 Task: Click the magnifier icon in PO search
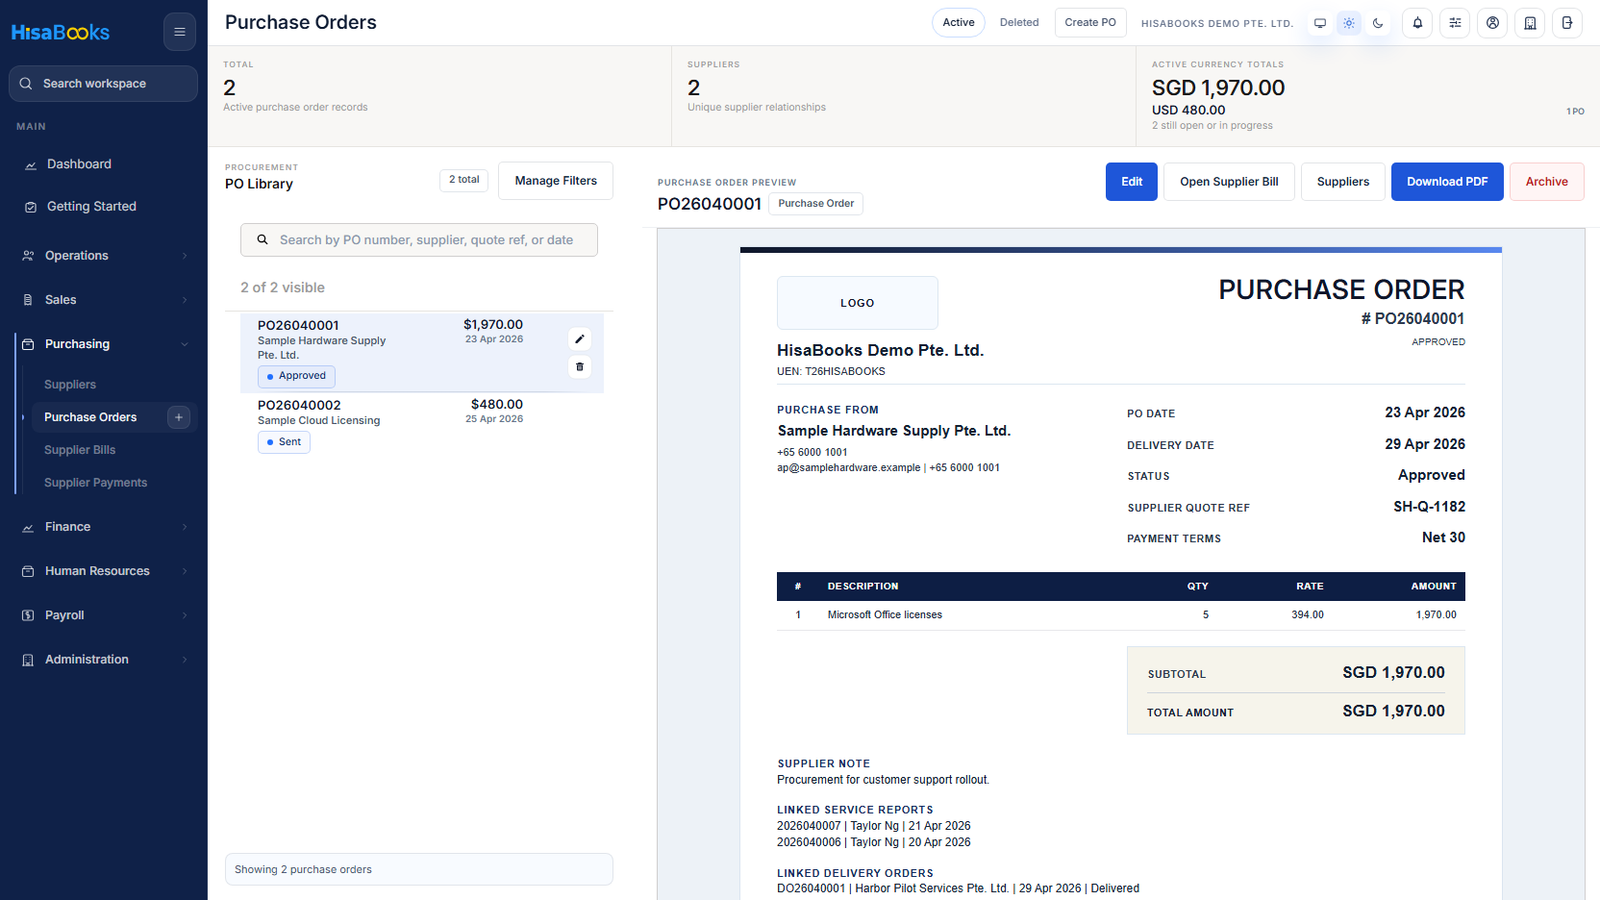coord(263,240)
